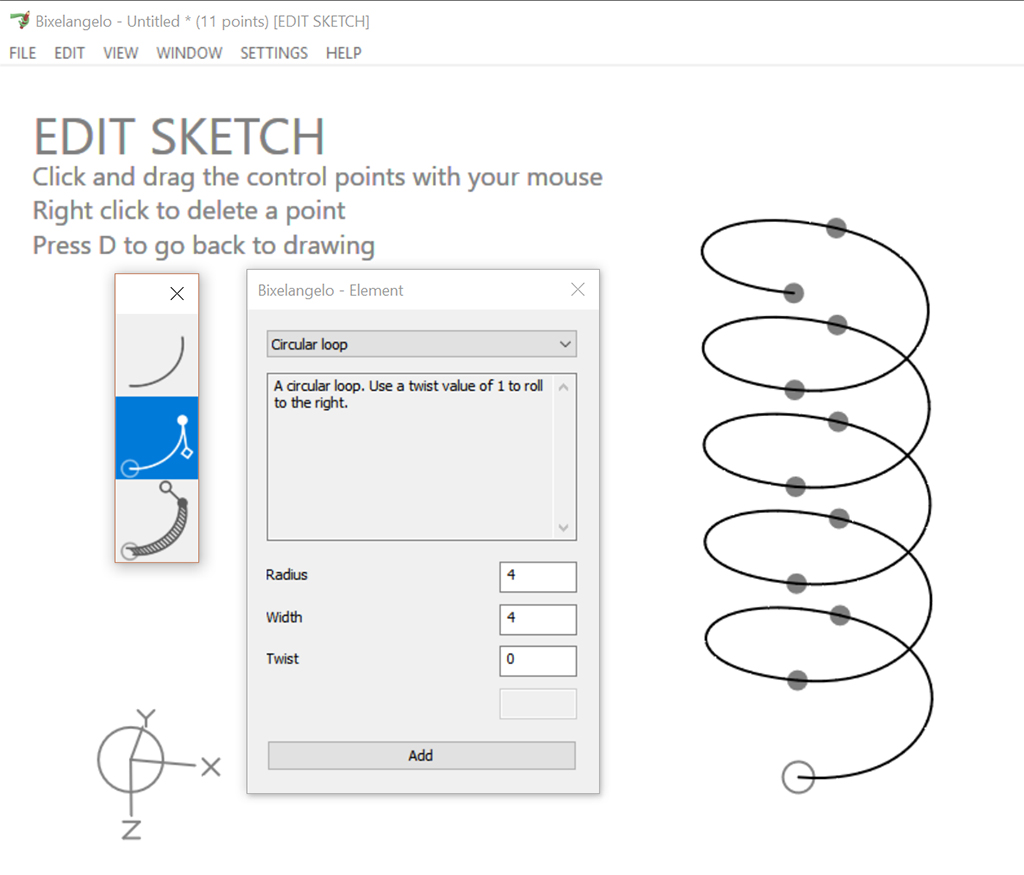Open the SETTINGS menu
1024x875 pixels.
click(x=274, y=53)
